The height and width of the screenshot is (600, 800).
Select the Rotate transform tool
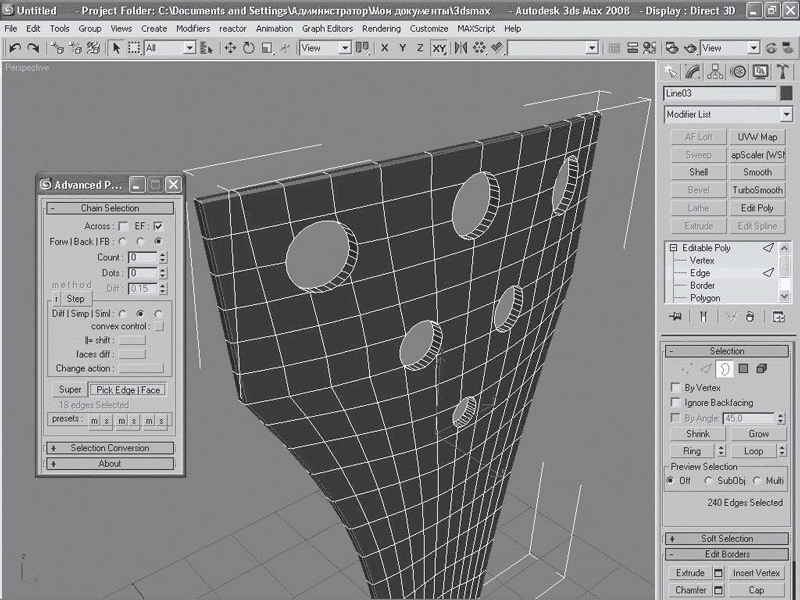(248, 48)
